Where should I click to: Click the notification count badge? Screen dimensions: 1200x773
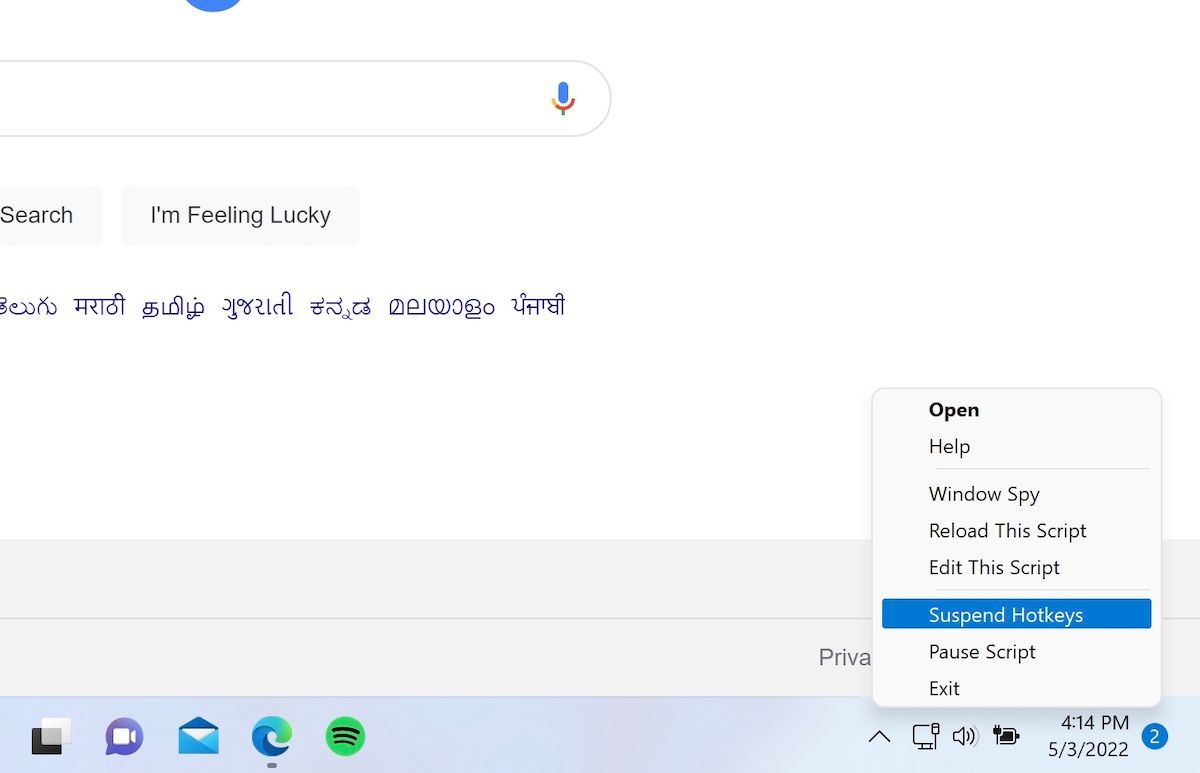[1156, 735]
